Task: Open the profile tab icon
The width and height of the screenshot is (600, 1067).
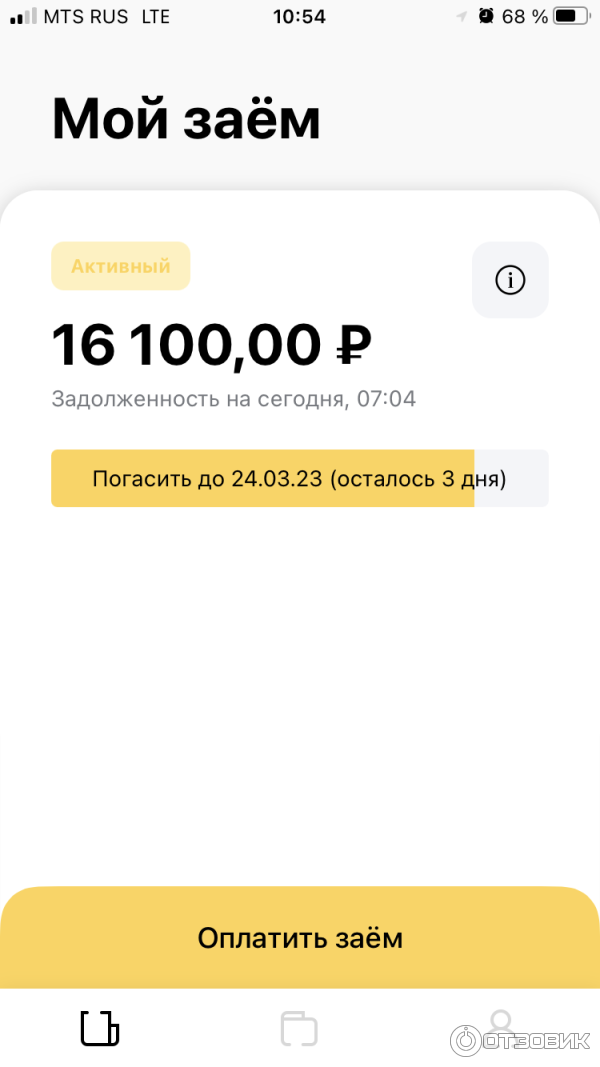Action: point(500,1023)
